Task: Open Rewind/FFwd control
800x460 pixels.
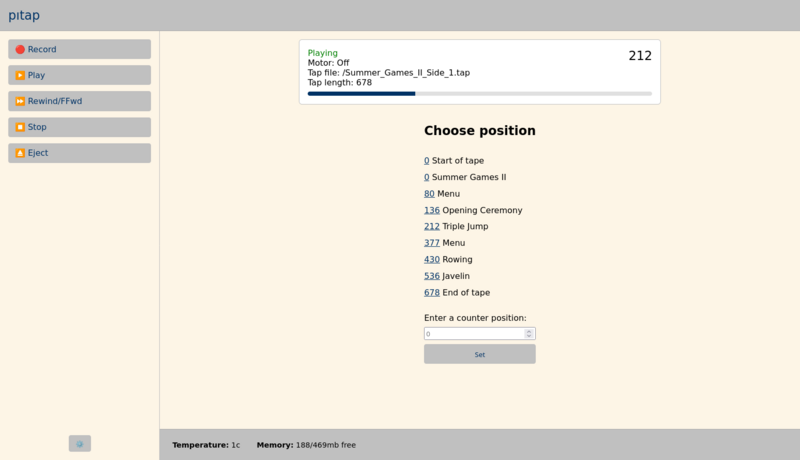Action: [x=80, y=101]
